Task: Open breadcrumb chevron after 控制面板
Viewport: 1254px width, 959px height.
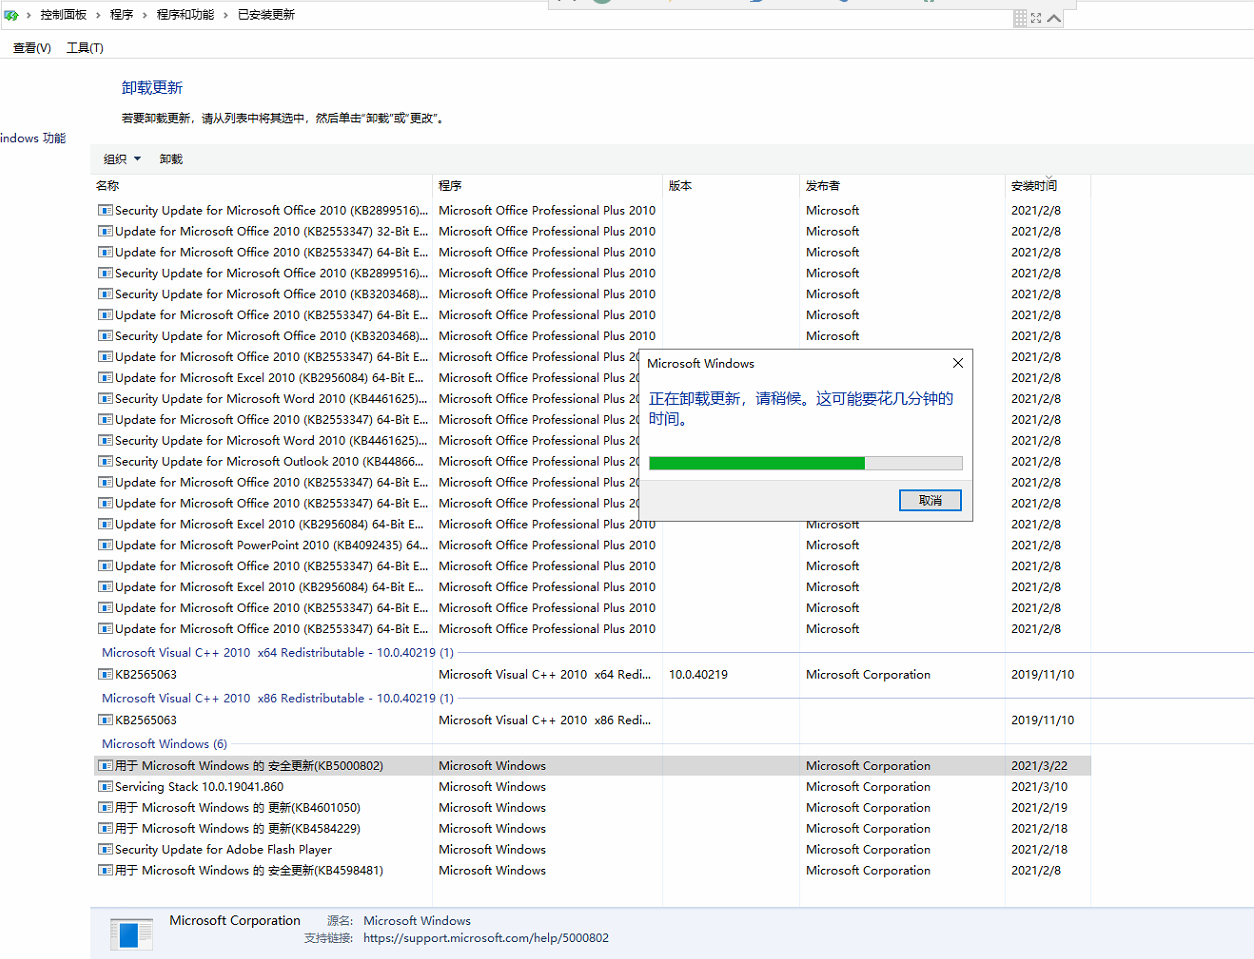Action: (98, 15)
